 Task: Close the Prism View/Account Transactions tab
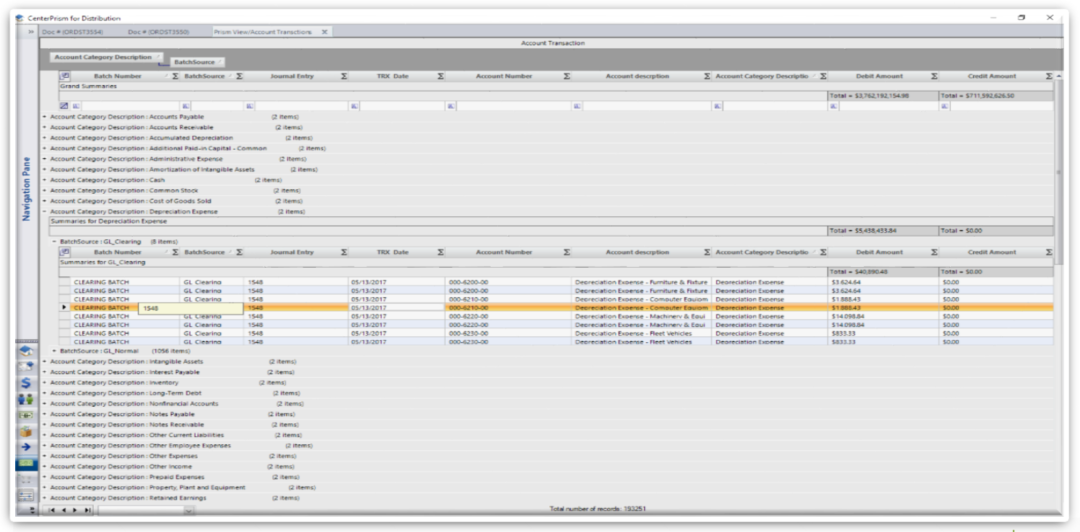(324, 32)
